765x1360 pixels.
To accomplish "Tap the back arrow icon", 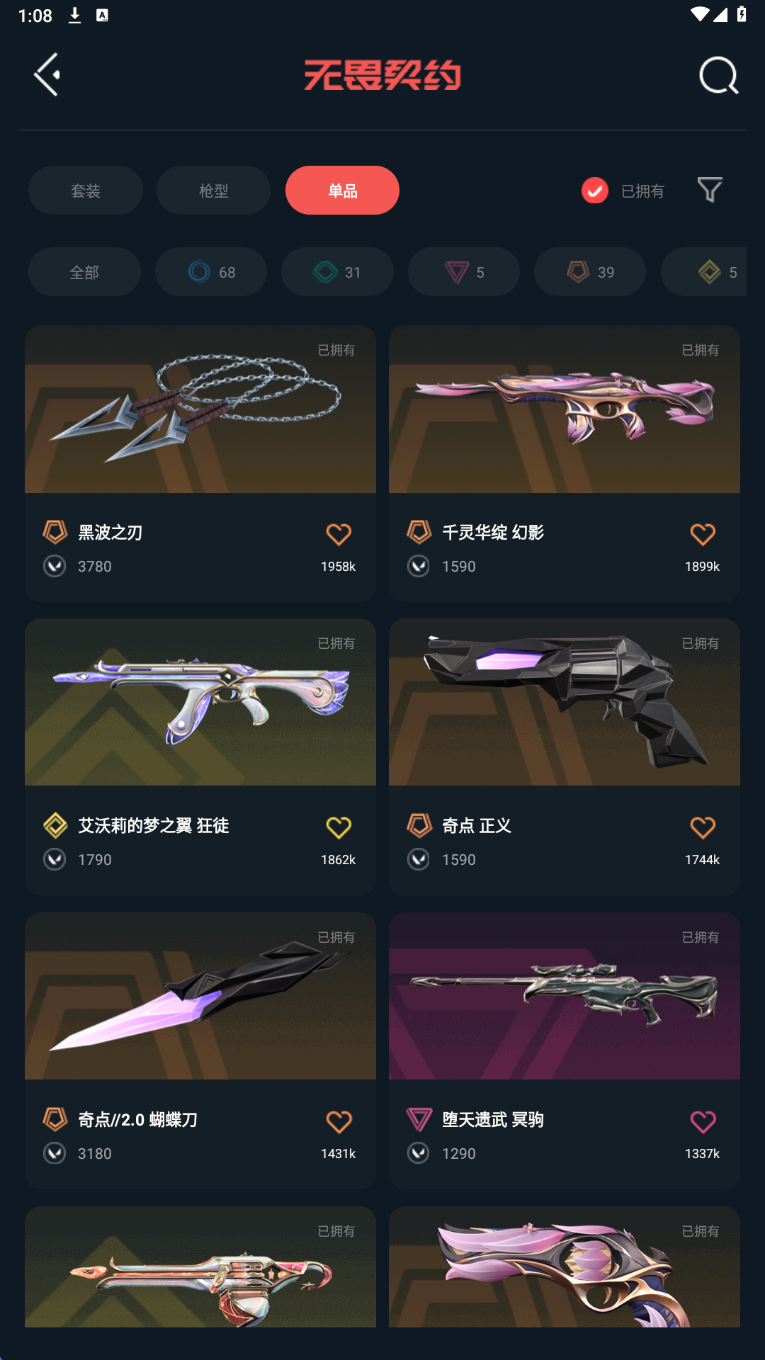I will coord(47,75).
